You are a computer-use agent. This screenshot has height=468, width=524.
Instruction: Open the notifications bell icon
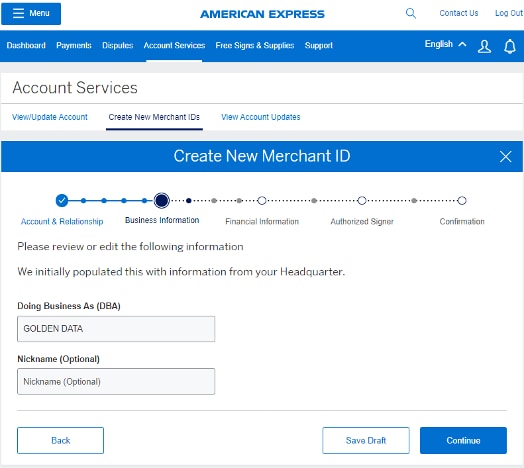(510, 46)
